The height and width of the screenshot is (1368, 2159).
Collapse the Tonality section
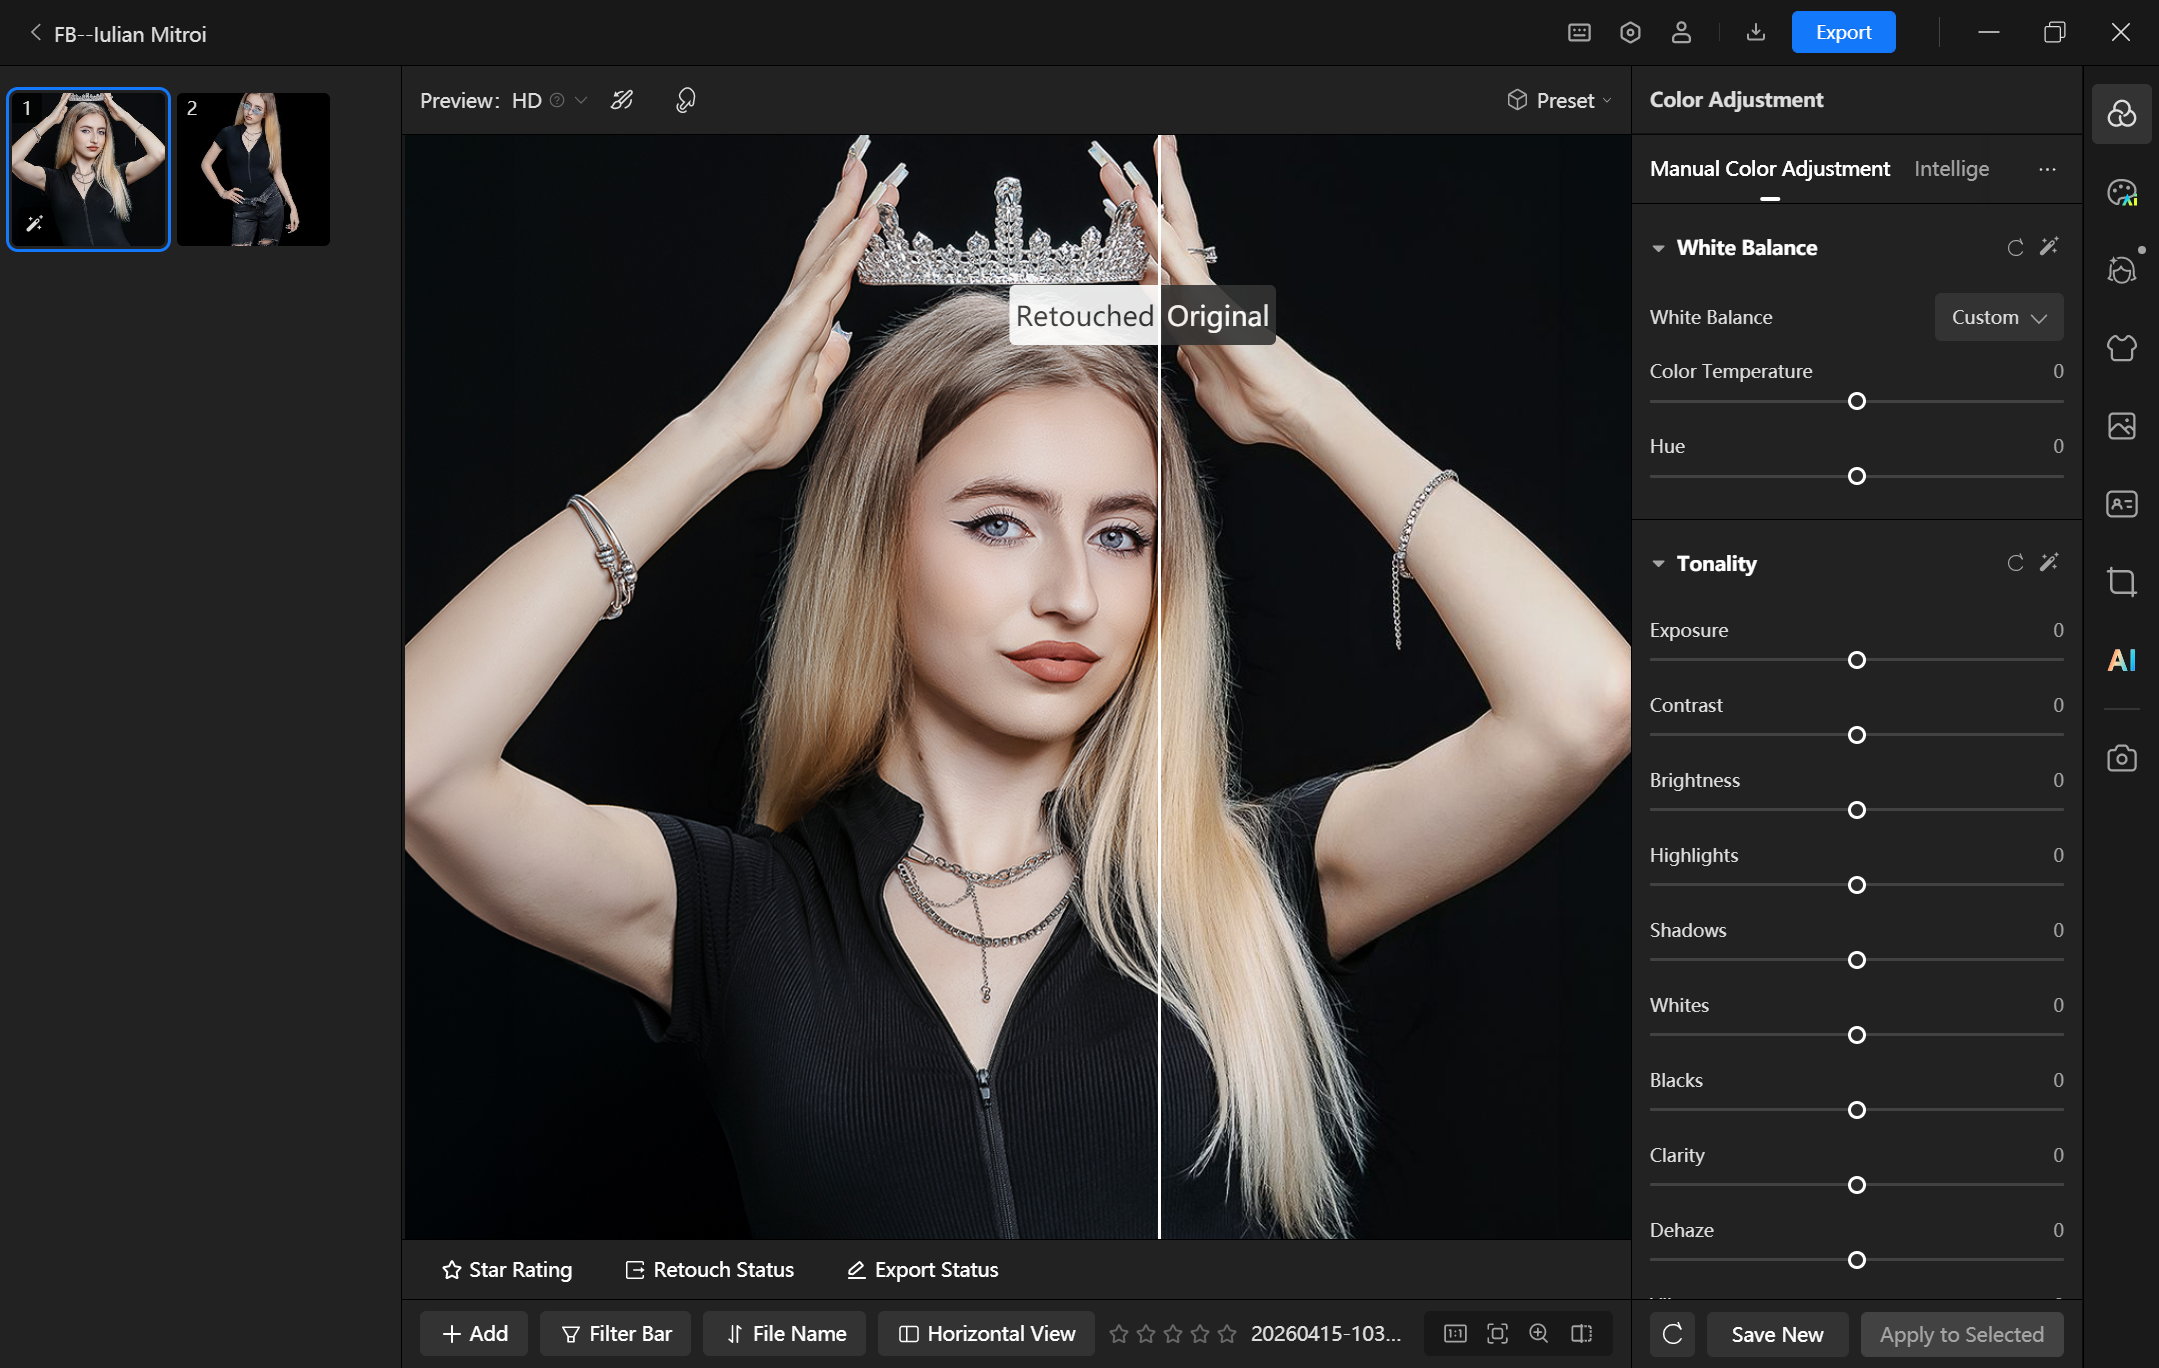[x=1658, y=564]
